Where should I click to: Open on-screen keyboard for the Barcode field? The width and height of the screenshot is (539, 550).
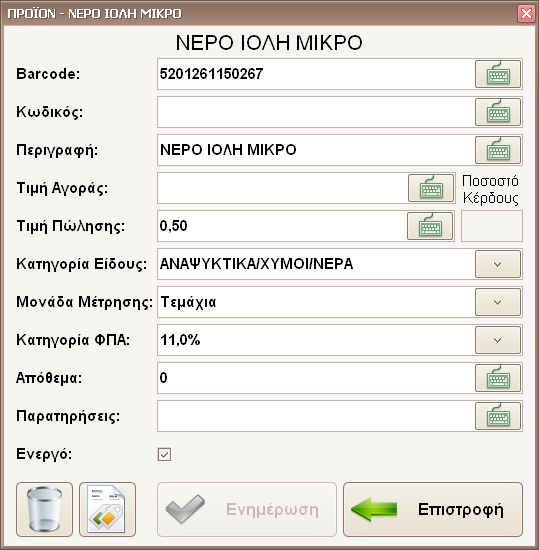coord(498,74)
